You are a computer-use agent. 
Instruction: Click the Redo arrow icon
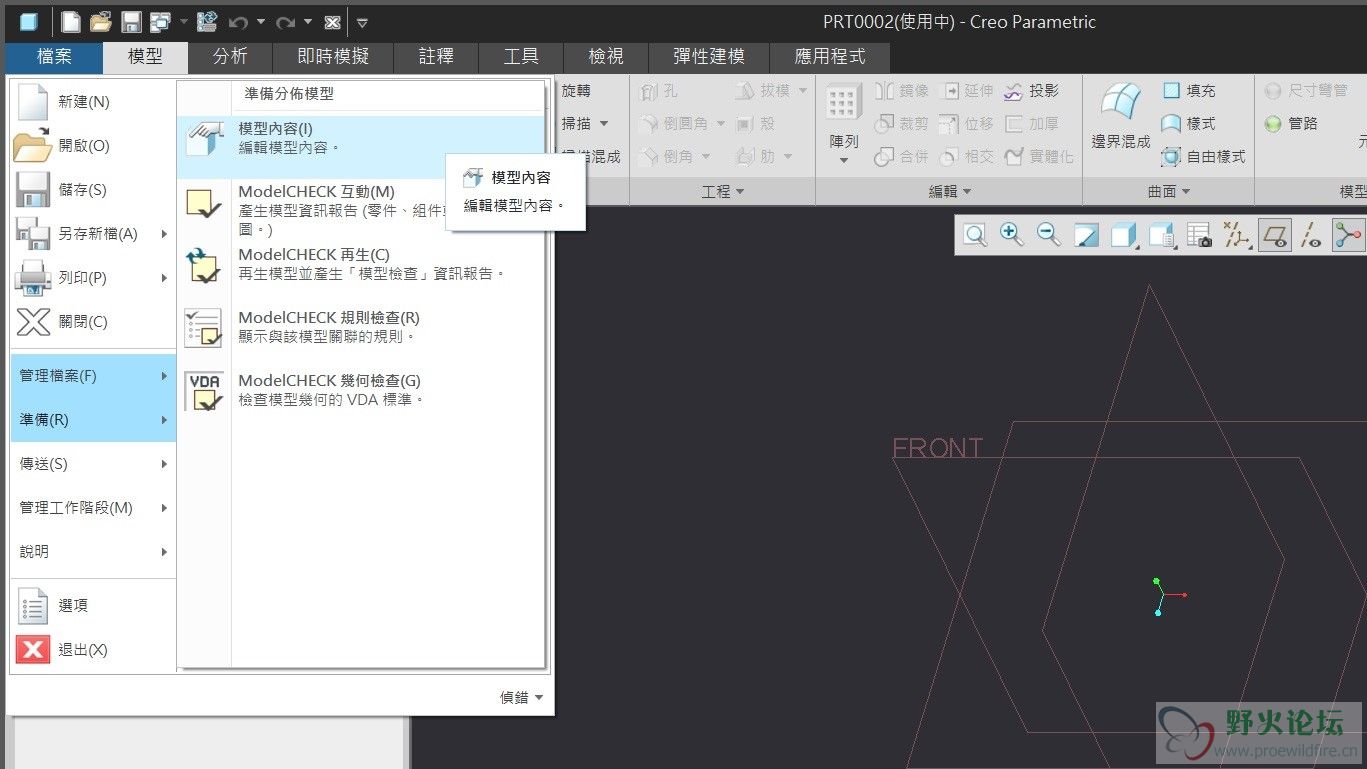coord(285,22)
